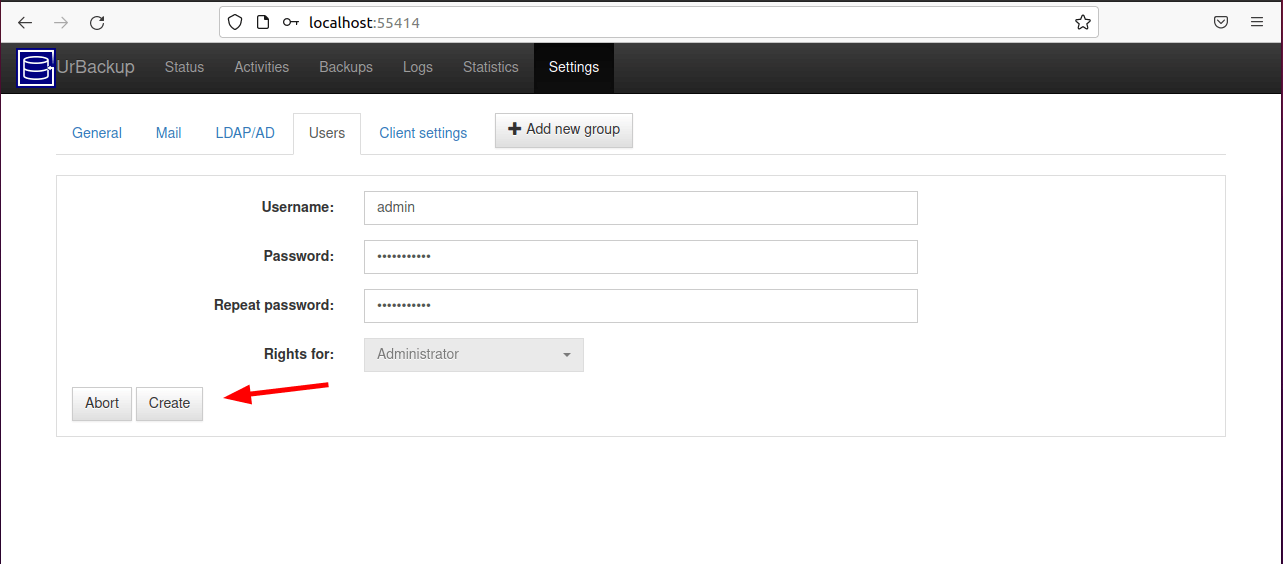1283x564 pixels.
Task: Go back with browser back arrow
Action: pyautogui.click(x=25, y=22)
